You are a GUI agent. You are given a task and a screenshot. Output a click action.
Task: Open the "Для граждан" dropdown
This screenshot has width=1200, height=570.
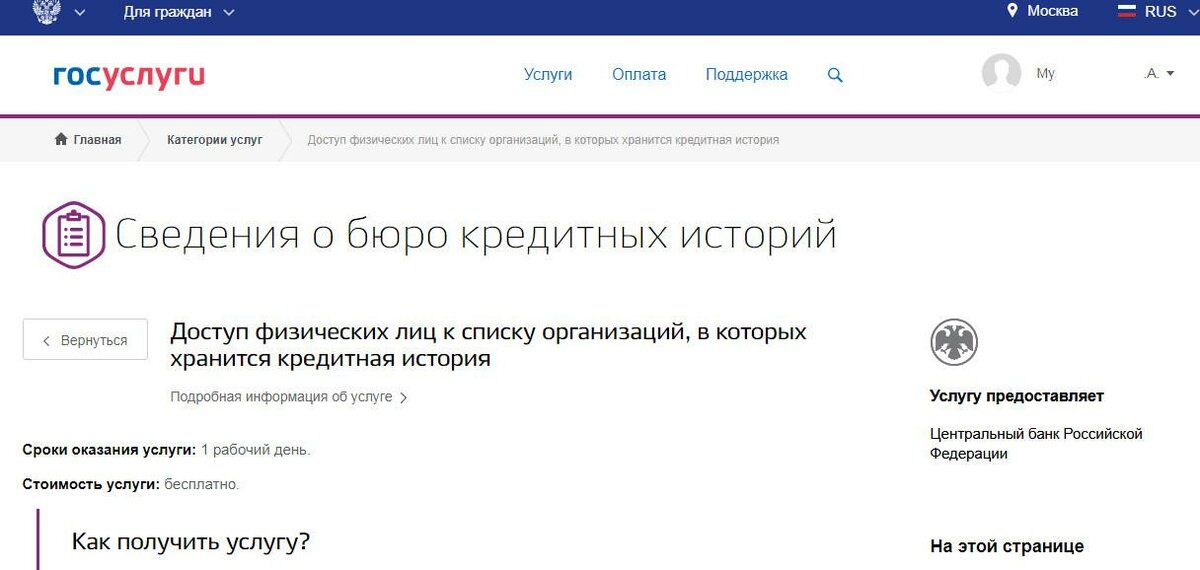[180, 12]
